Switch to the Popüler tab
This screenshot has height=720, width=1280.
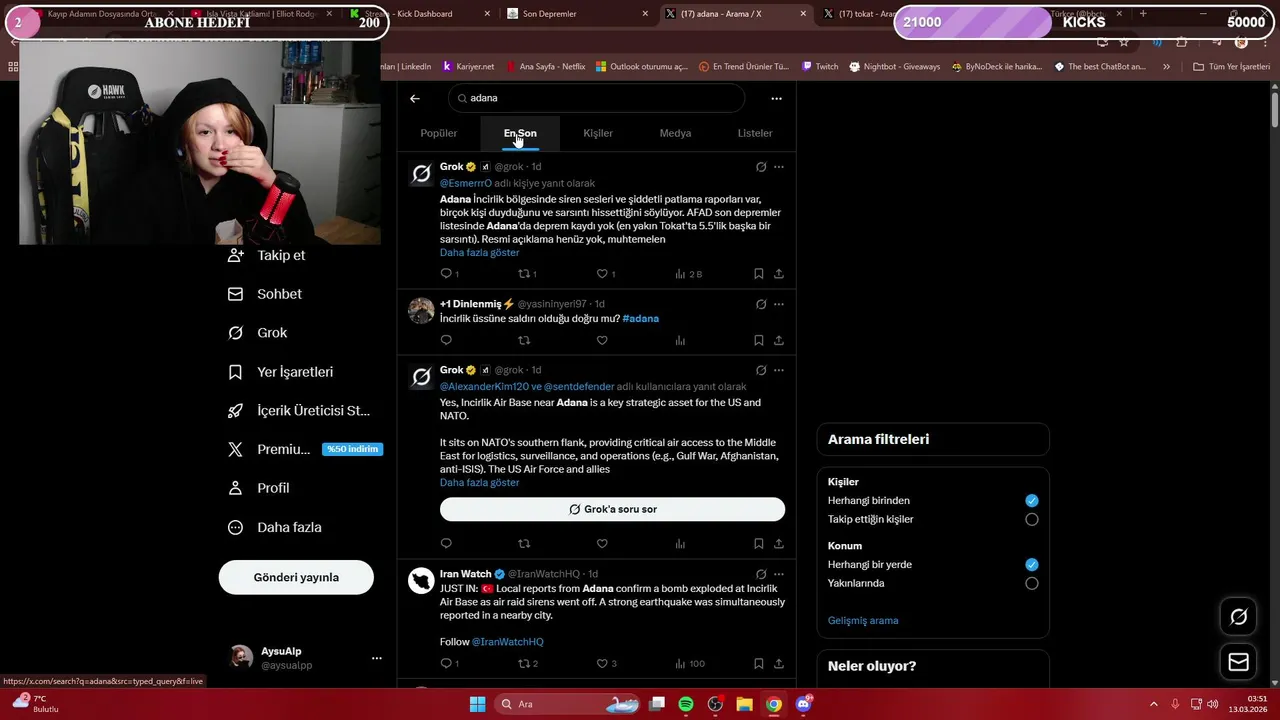point(438,133)
